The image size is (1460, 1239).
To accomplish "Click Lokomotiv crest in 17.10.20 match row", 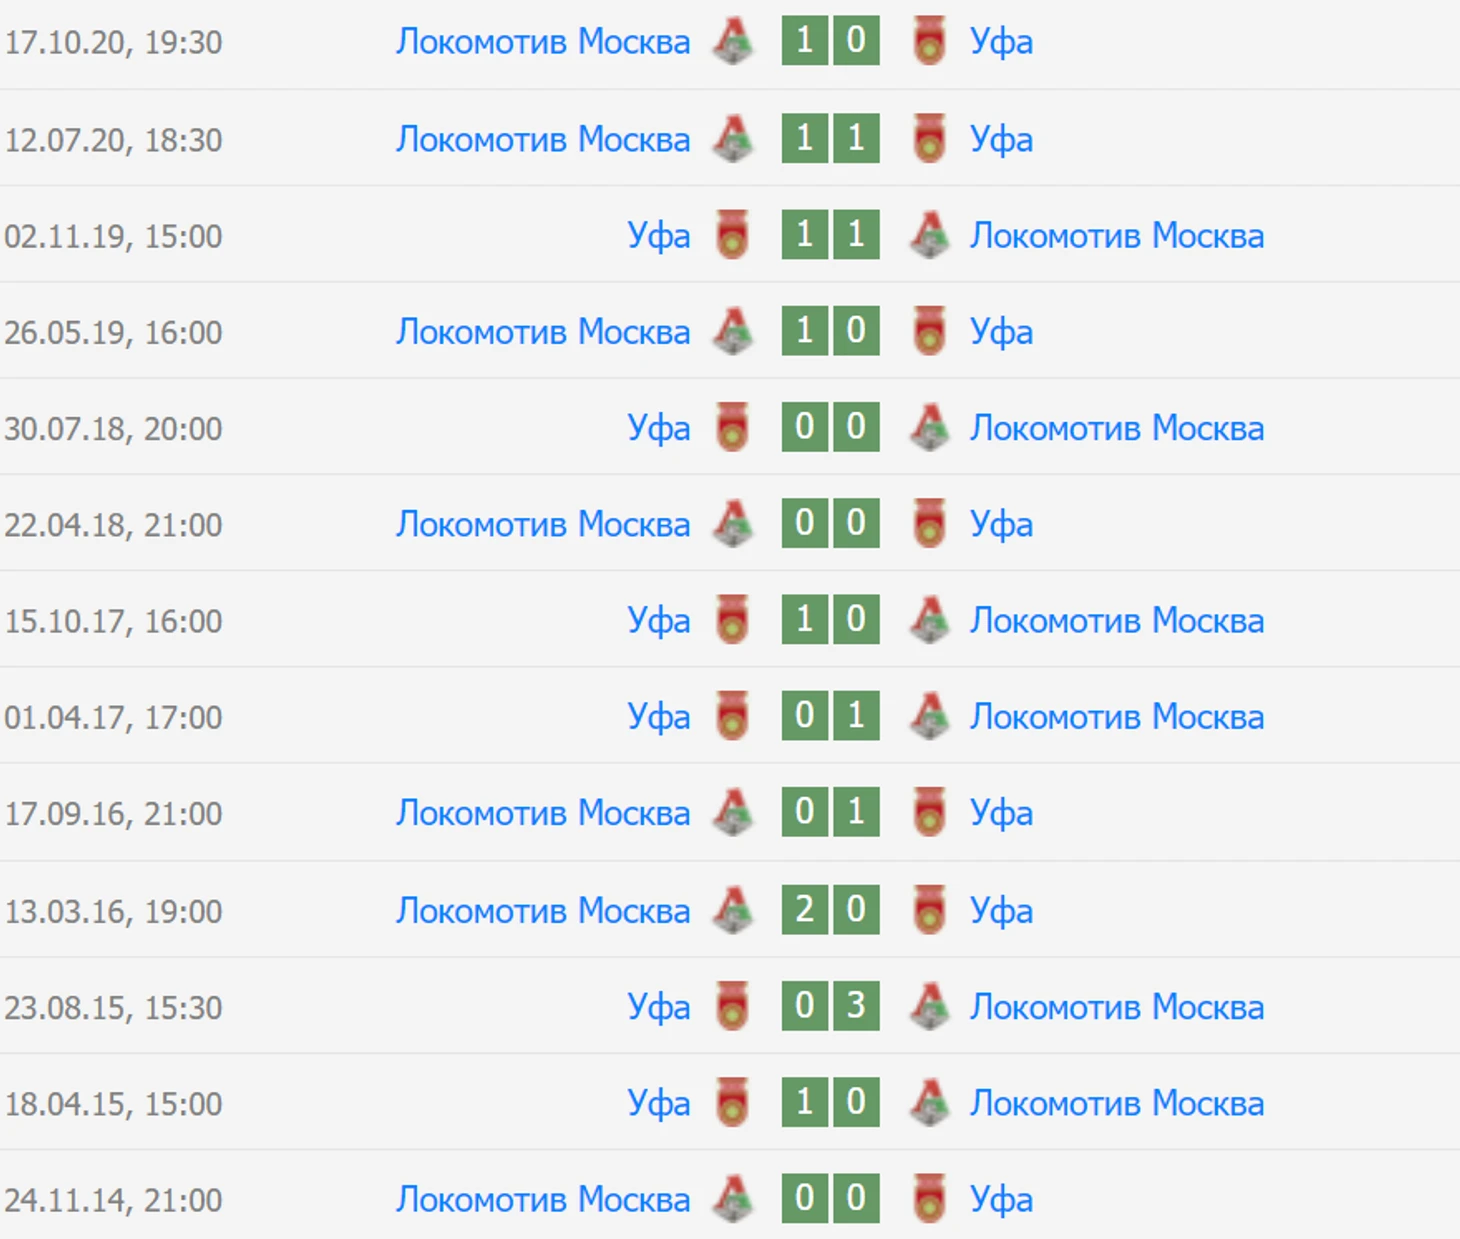I will [x=733, y=42].
